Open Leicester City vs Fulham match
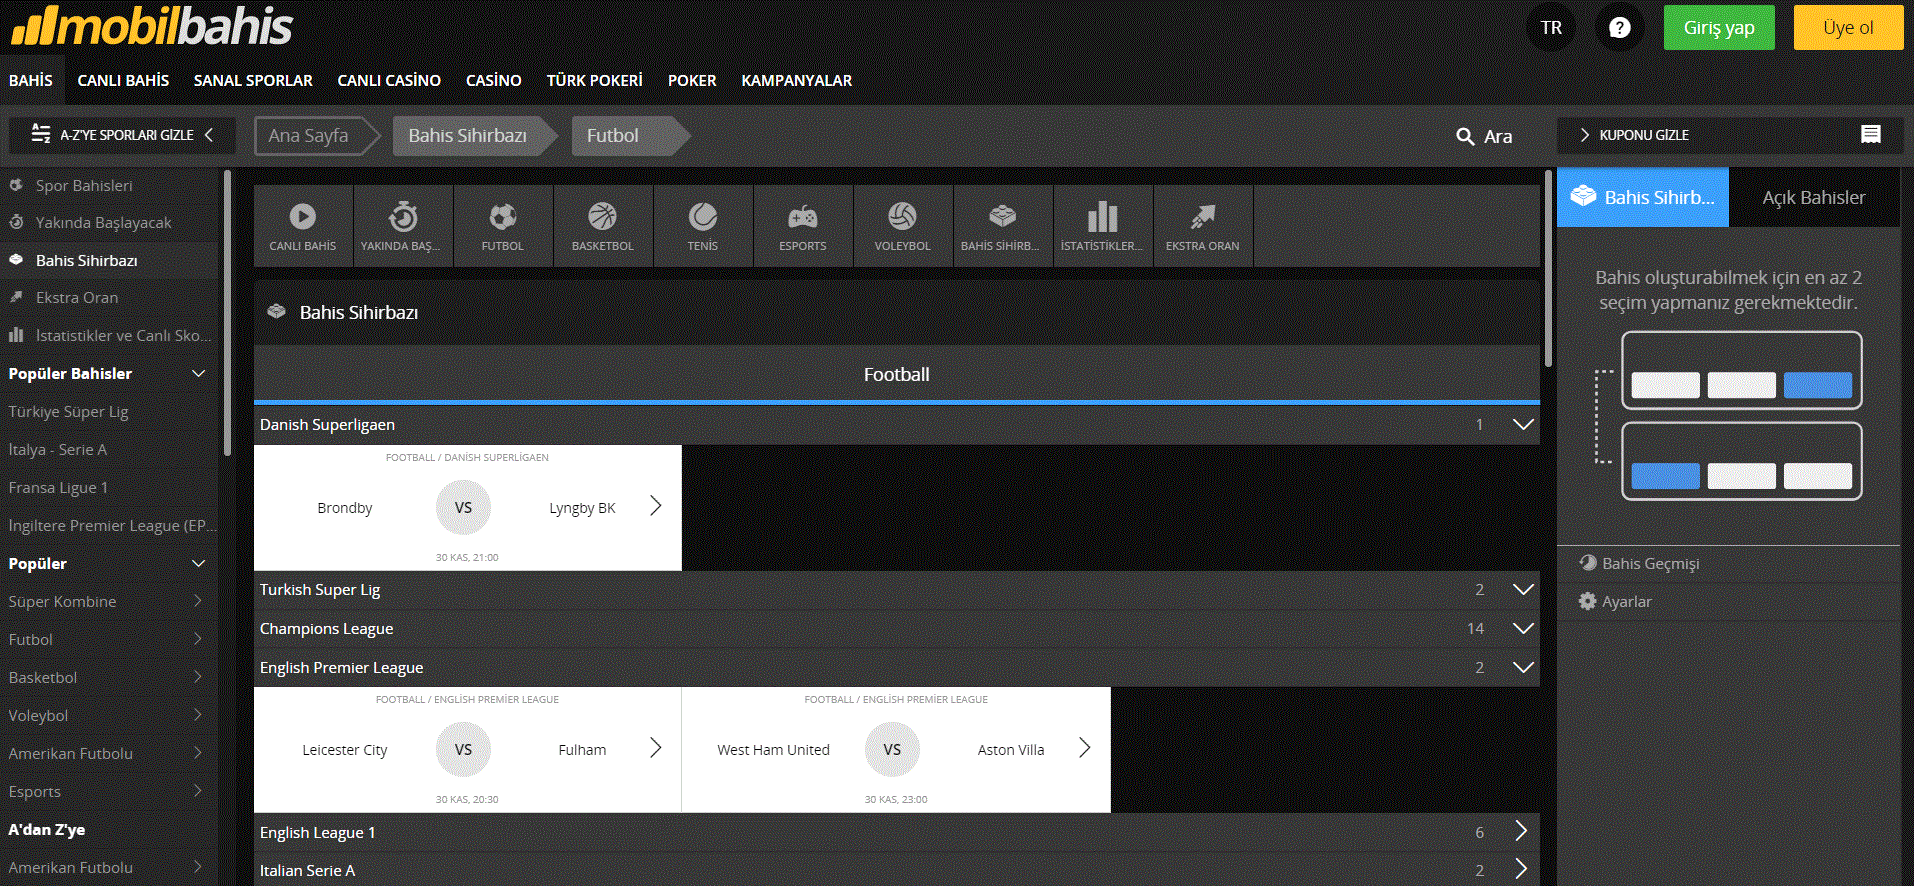 tap(468, 750)
